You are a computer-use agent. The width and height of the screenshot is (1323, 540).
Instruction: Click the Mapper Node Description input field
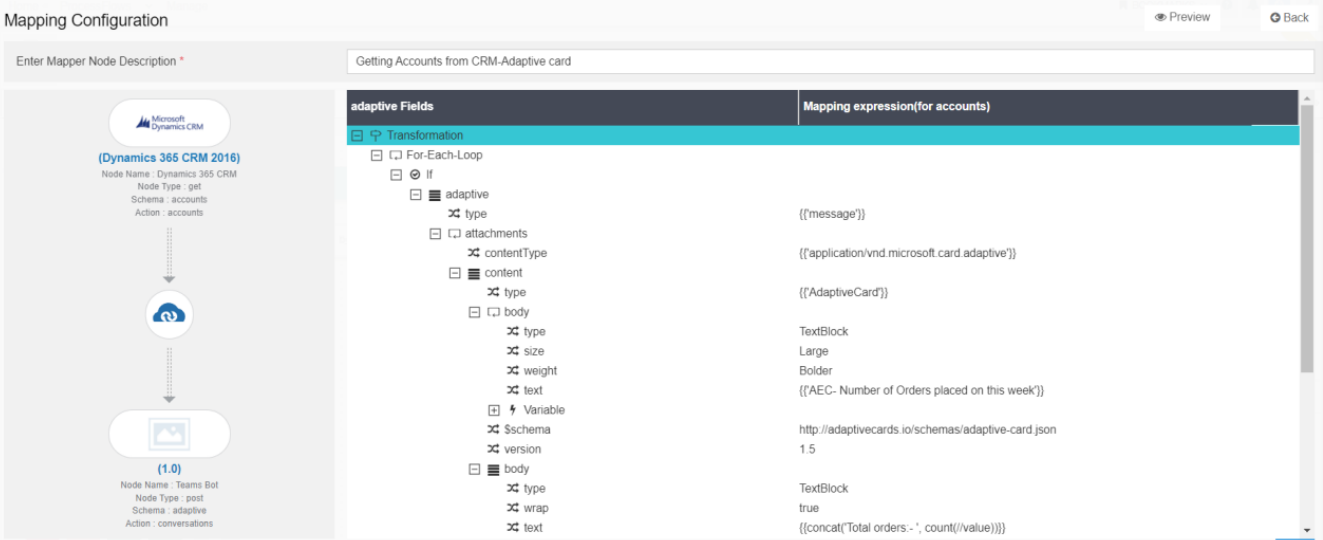[829, 61]
